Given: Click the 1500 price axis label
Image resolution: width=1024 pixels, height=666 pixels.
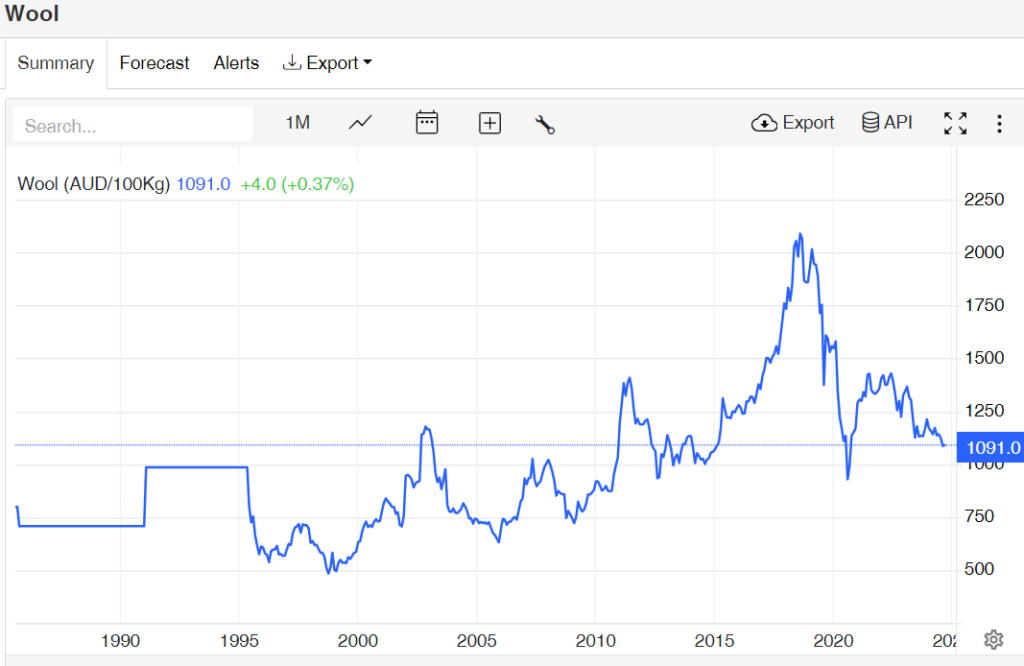Looking at the screenshot, I should [x=984, y=358].
